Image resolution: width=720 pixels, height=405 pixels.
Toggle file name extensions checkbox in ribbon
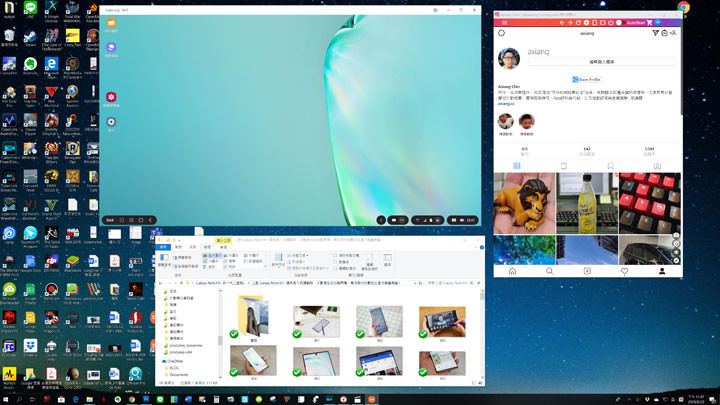pyautogui.click(x=341, y=262)
